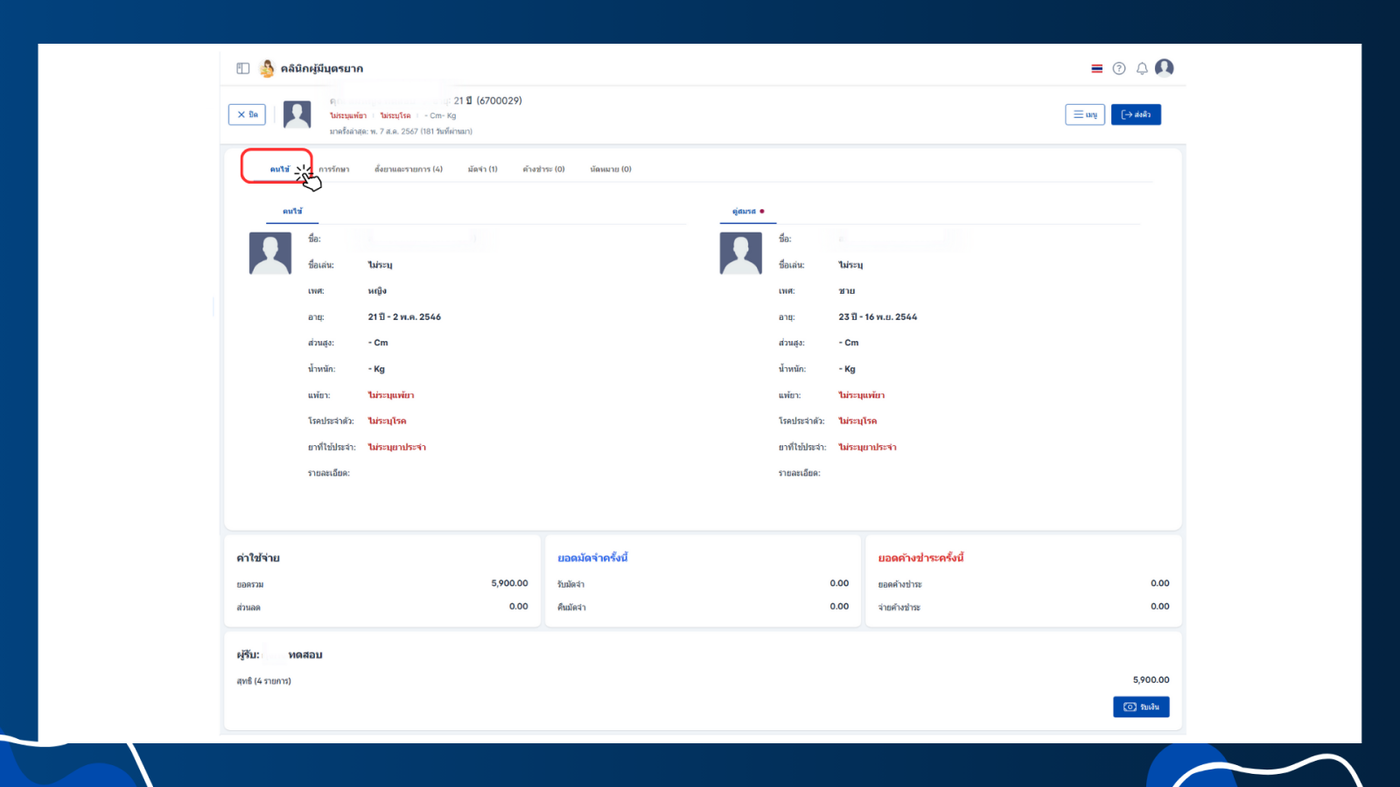
Task: Click ไม่ระบุแพ้ยา in the คนไข้ section
Action: 391,395
